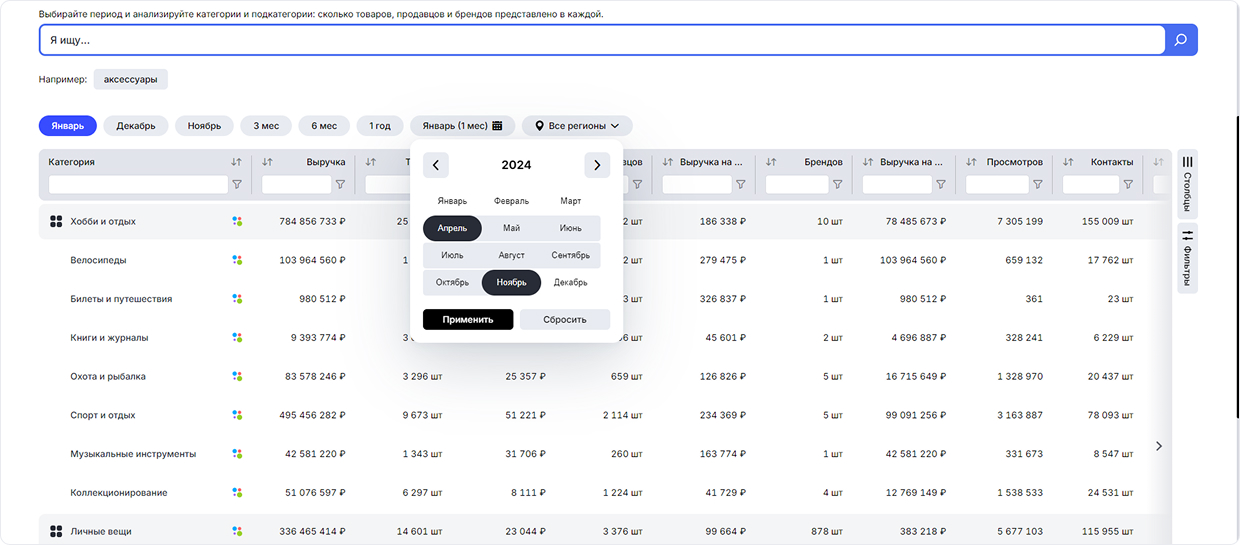
Task: Click the Я ищу search field
Action: [x=600, y=40]
